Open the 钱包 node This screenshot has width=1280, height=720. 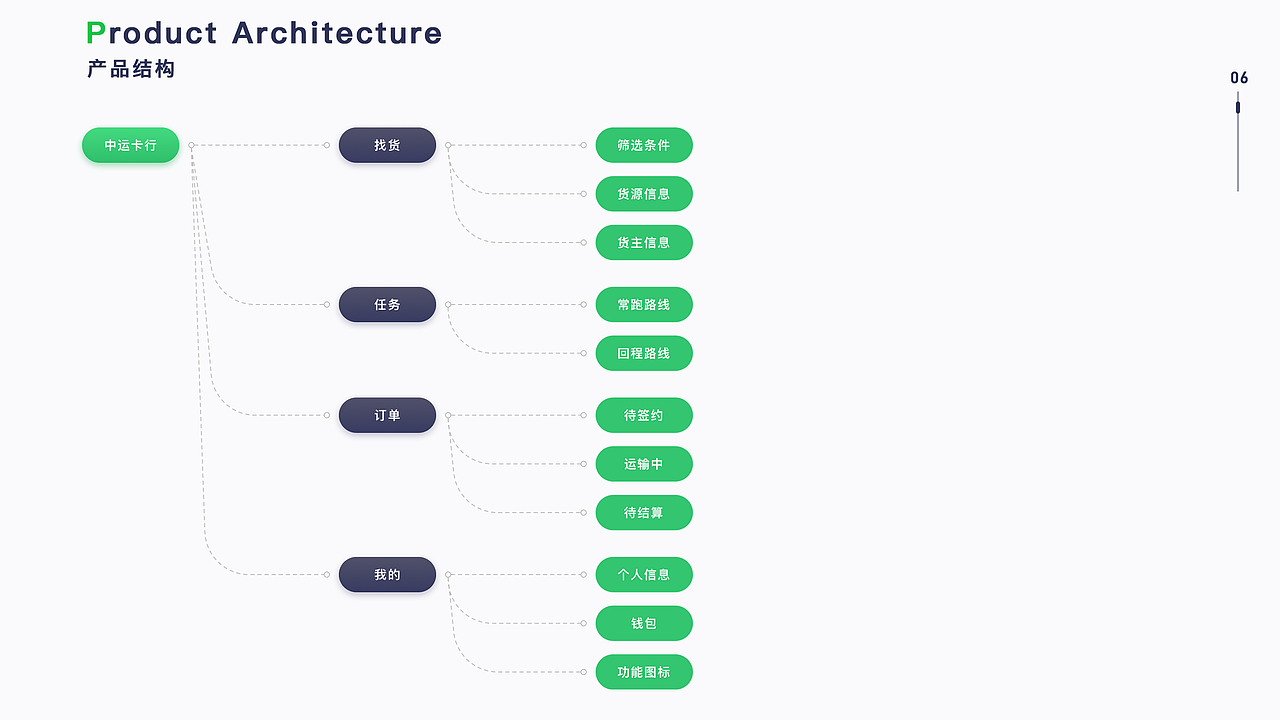(x=643, y=623)
